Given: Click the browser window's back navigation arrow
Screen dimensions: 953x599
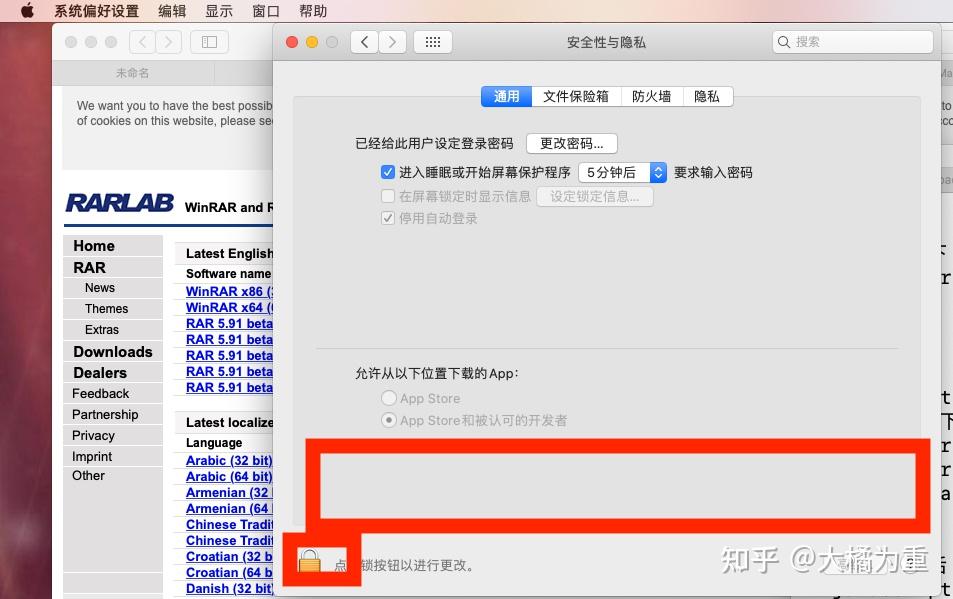Looking at the screenshot, I should (142, 41).
